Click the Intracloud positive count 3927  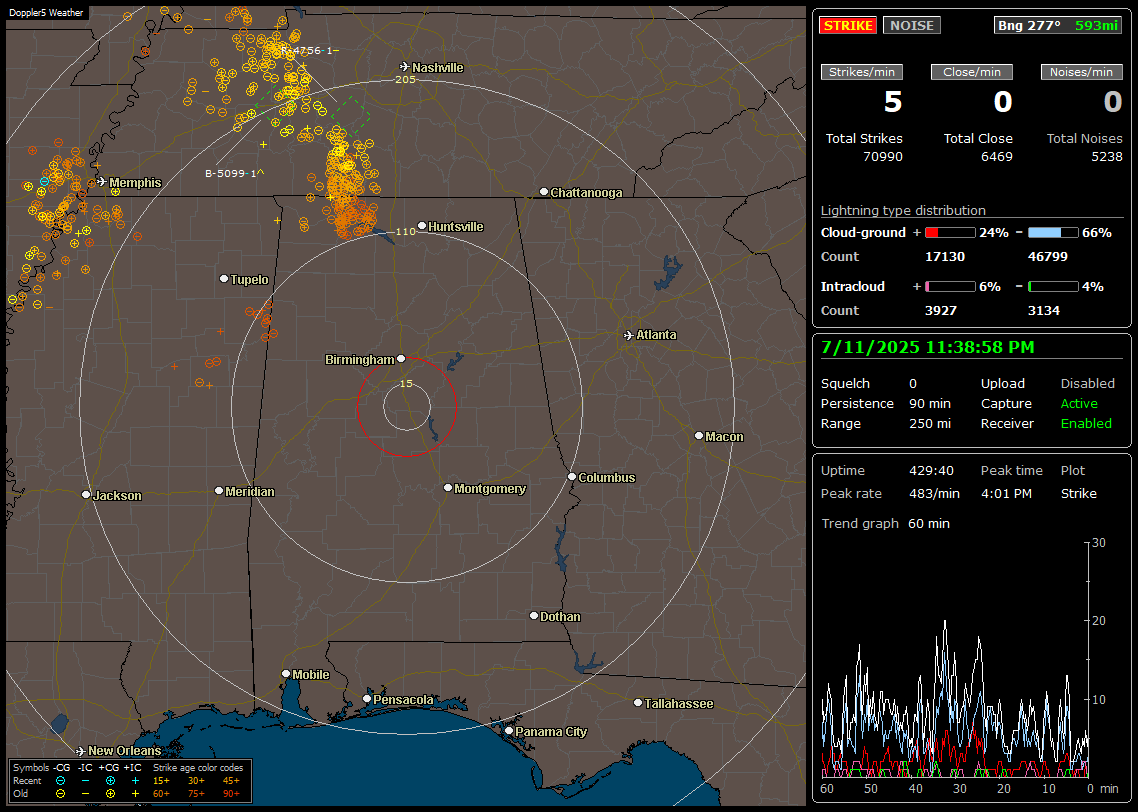coord(941,310)
